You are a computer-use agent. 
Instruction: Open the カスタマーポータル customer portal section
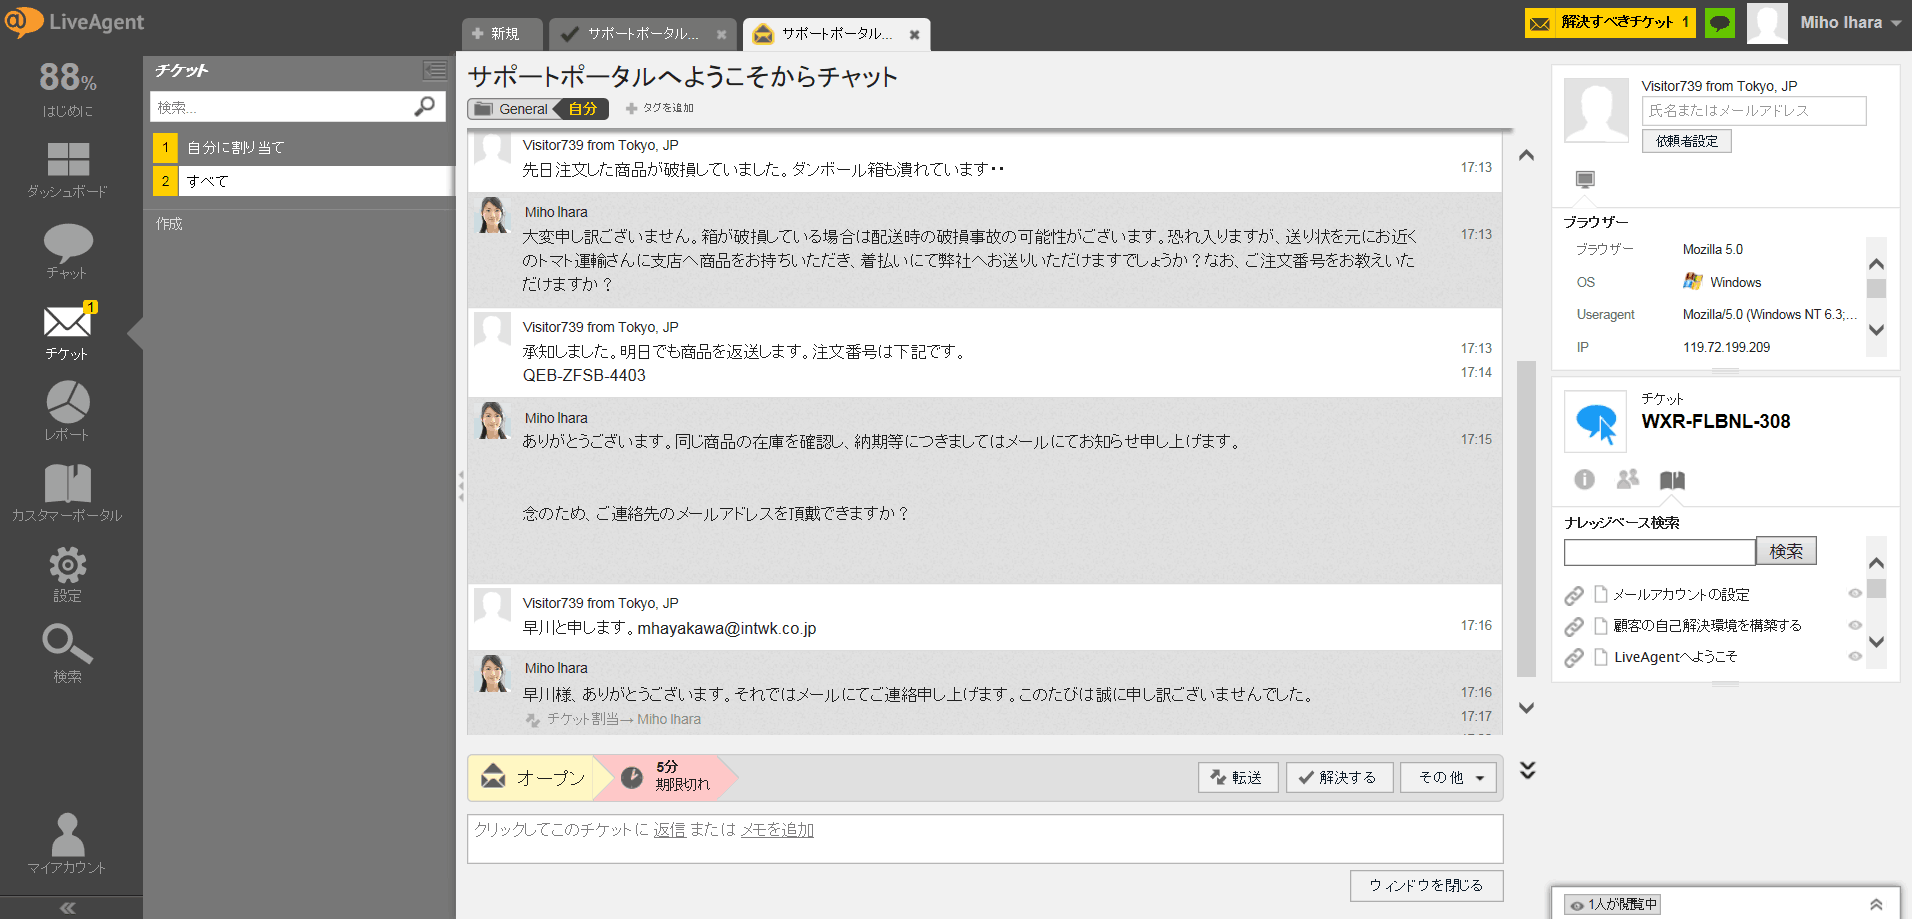67,493
